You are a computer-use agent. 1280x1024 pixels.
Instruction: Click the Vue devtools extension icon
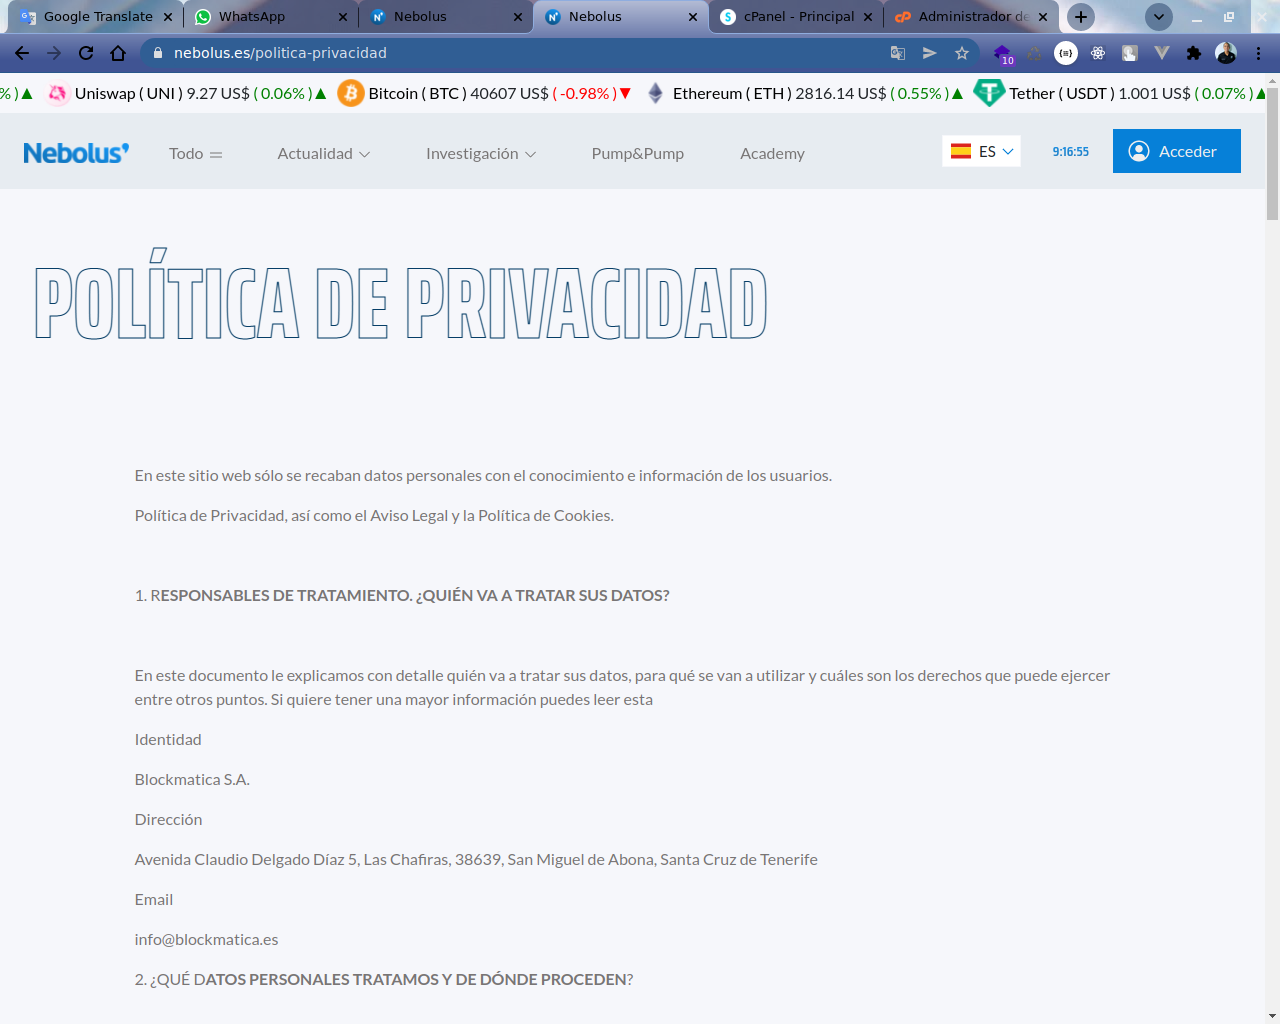[x=1161, y=53]
